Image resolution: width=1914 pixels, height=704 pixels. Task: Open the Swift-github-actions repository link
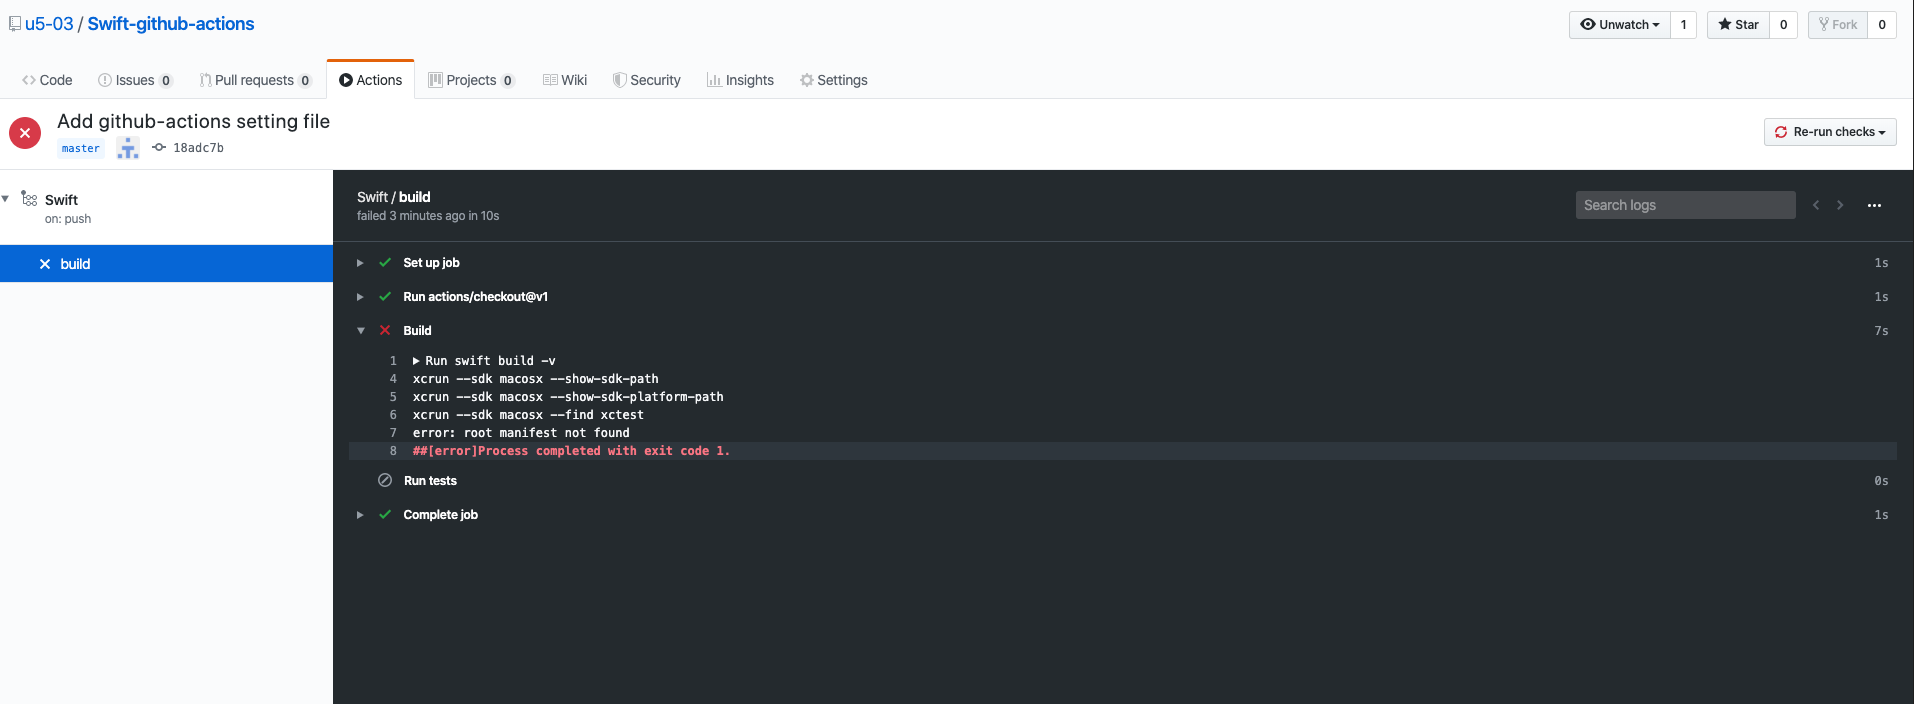(x=171, y=24)
